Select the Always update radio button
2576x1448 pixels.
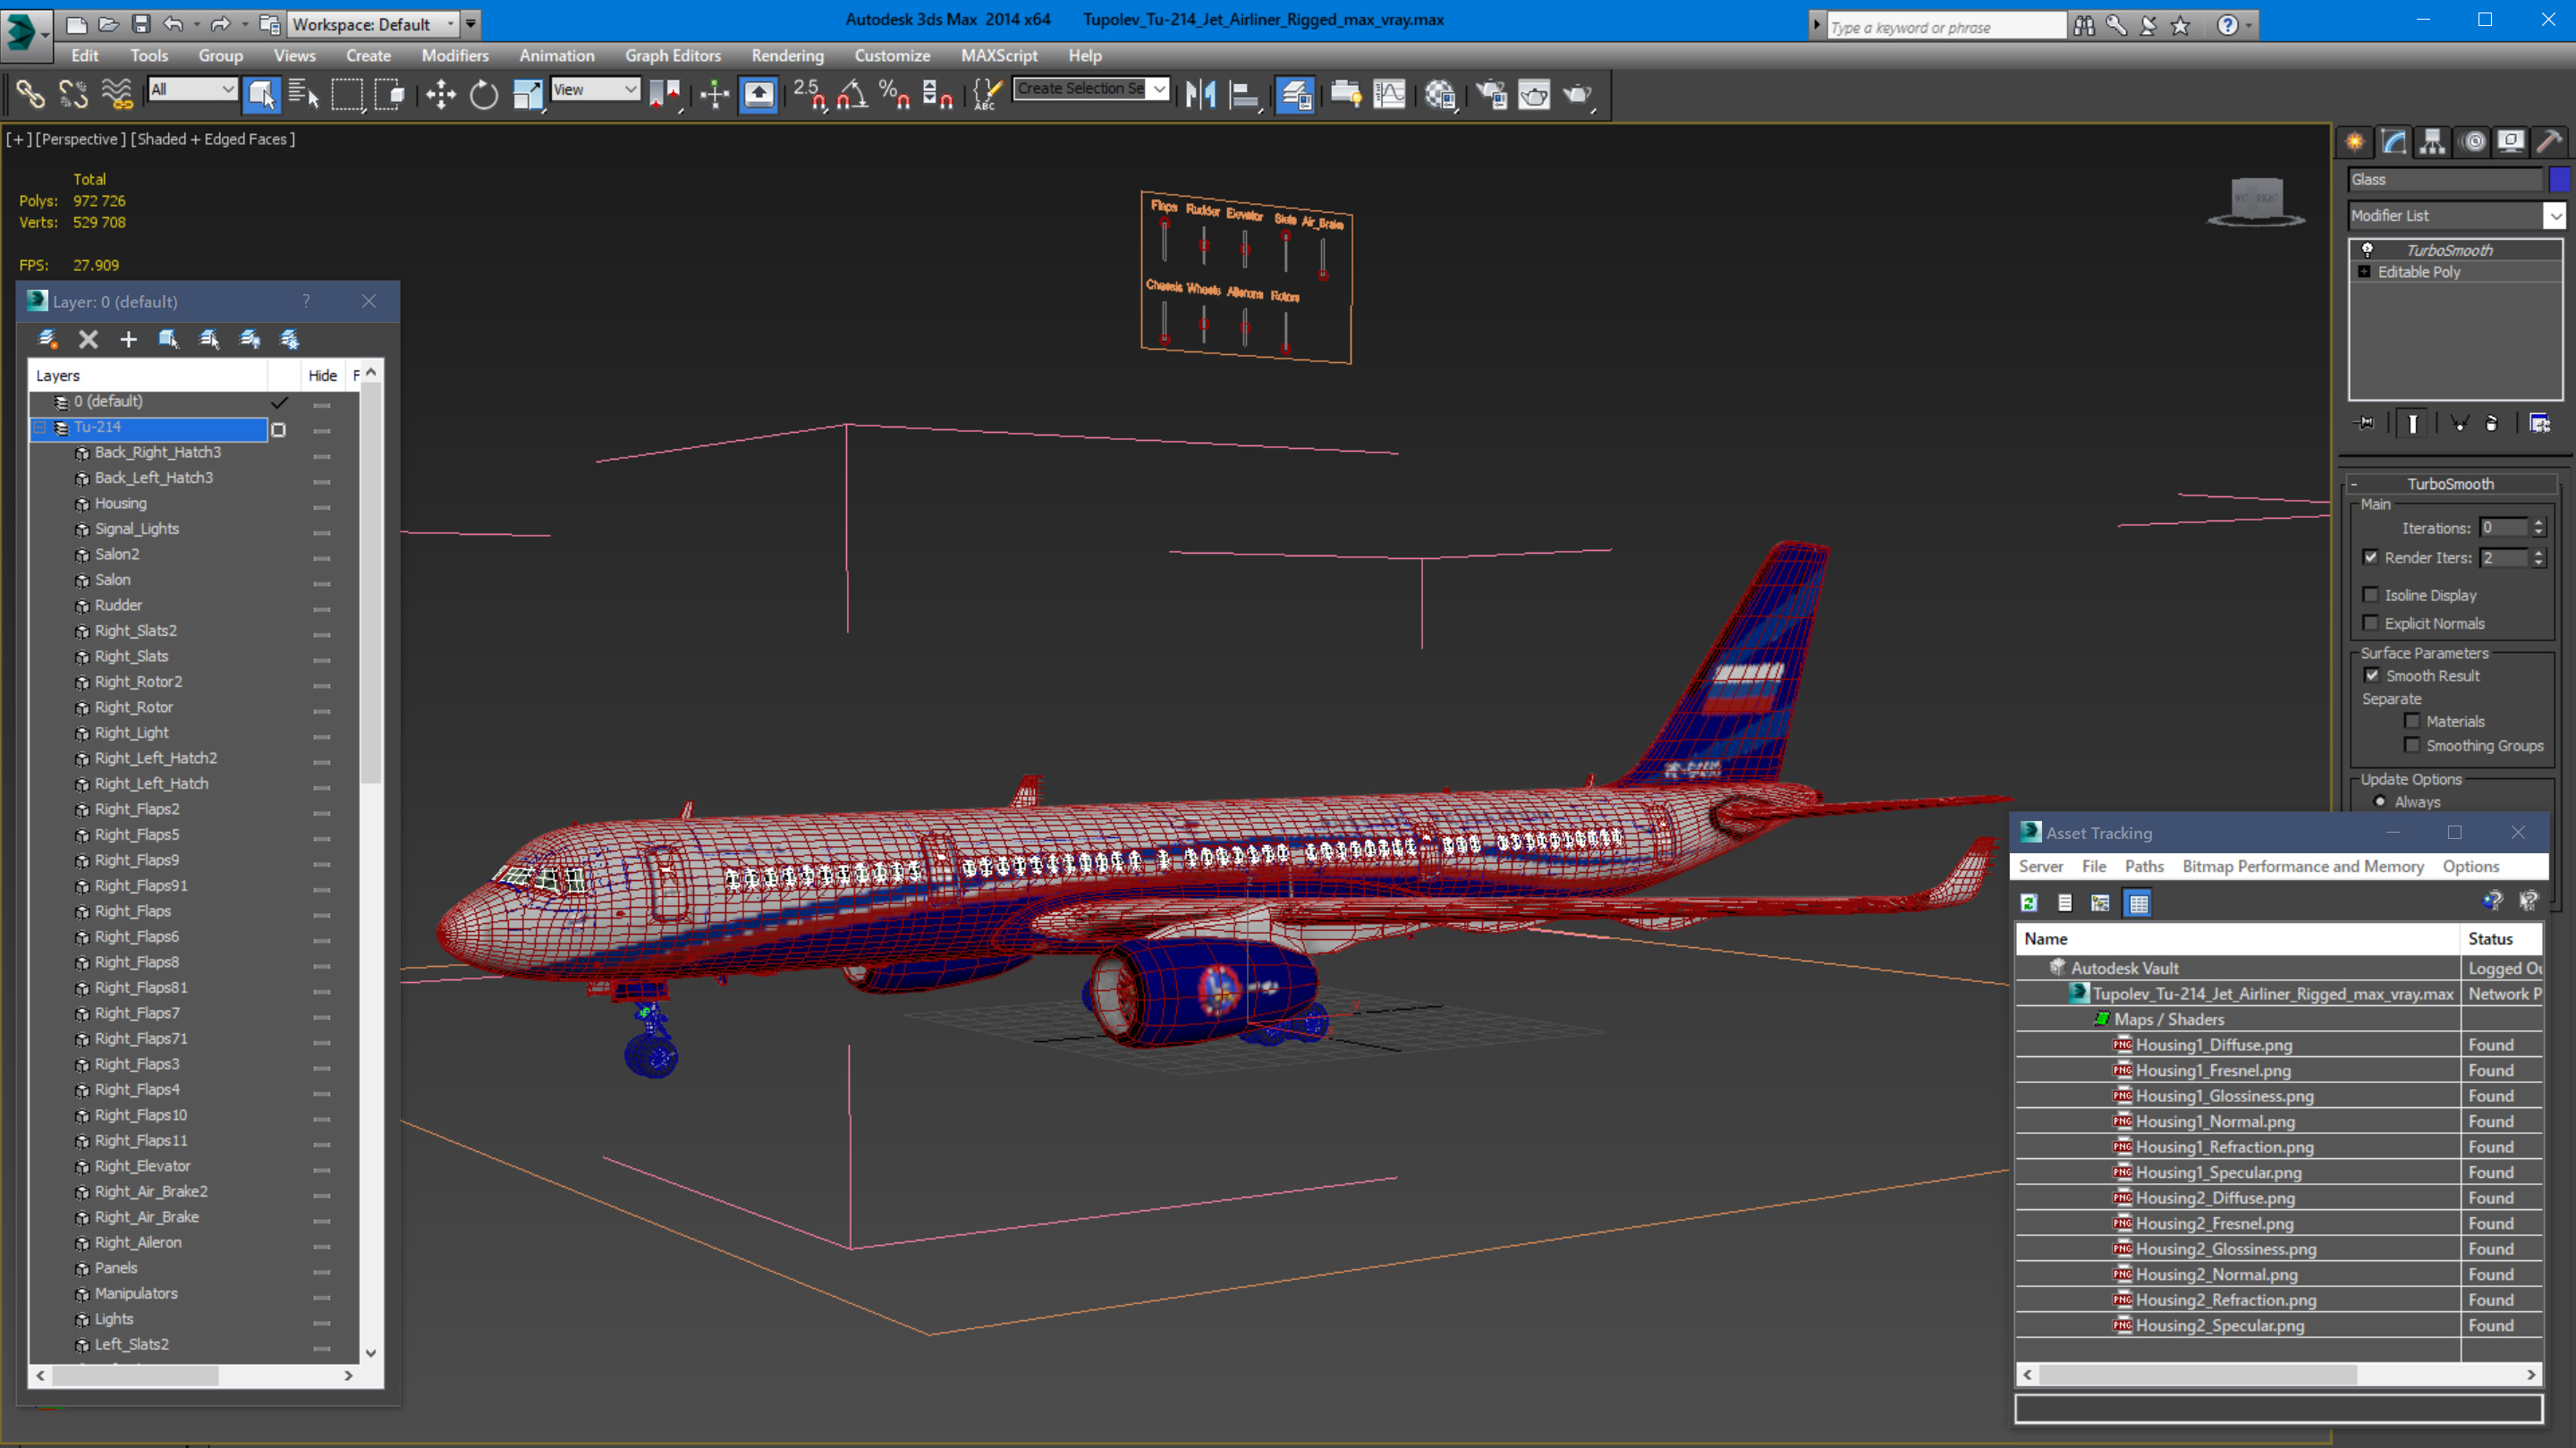pyautogui.click(x=2380, y=801)
